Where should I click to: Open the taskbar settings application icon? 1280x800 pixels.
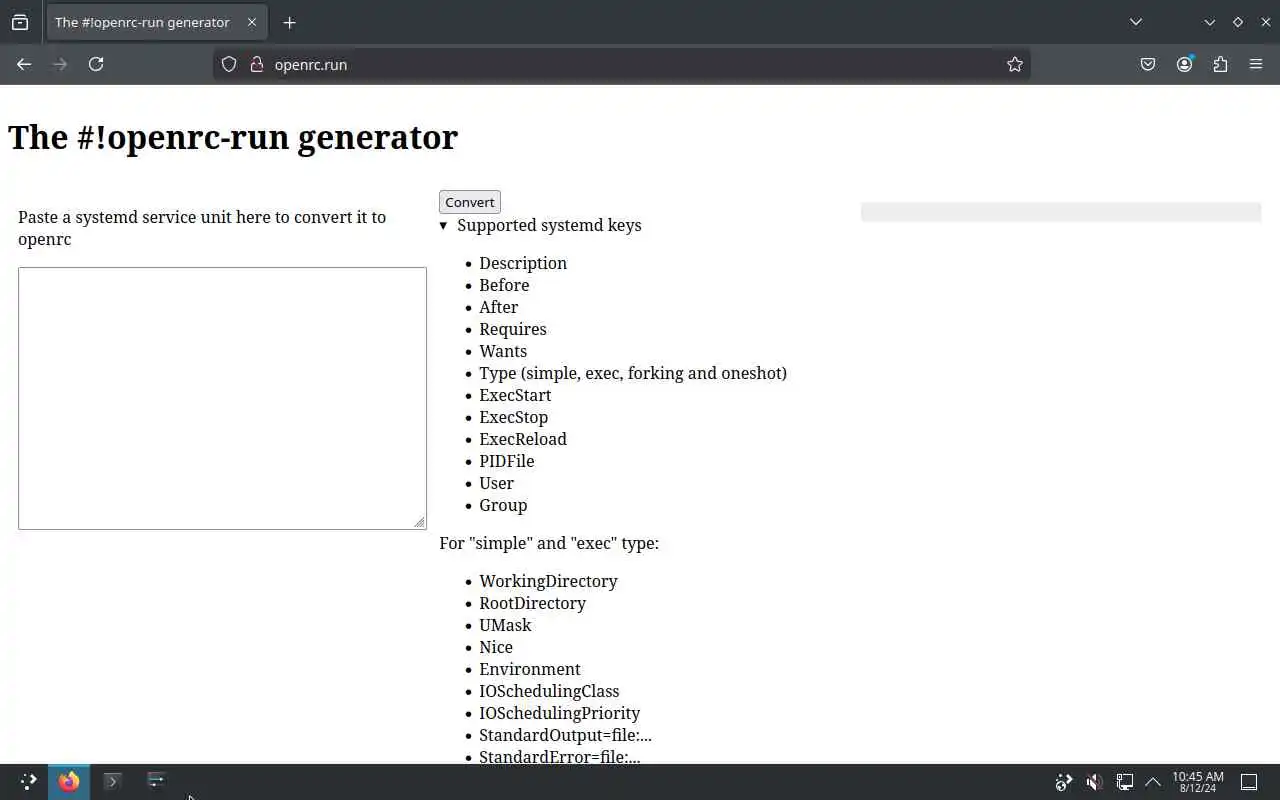pyautogui.click(x=156, y=780)
